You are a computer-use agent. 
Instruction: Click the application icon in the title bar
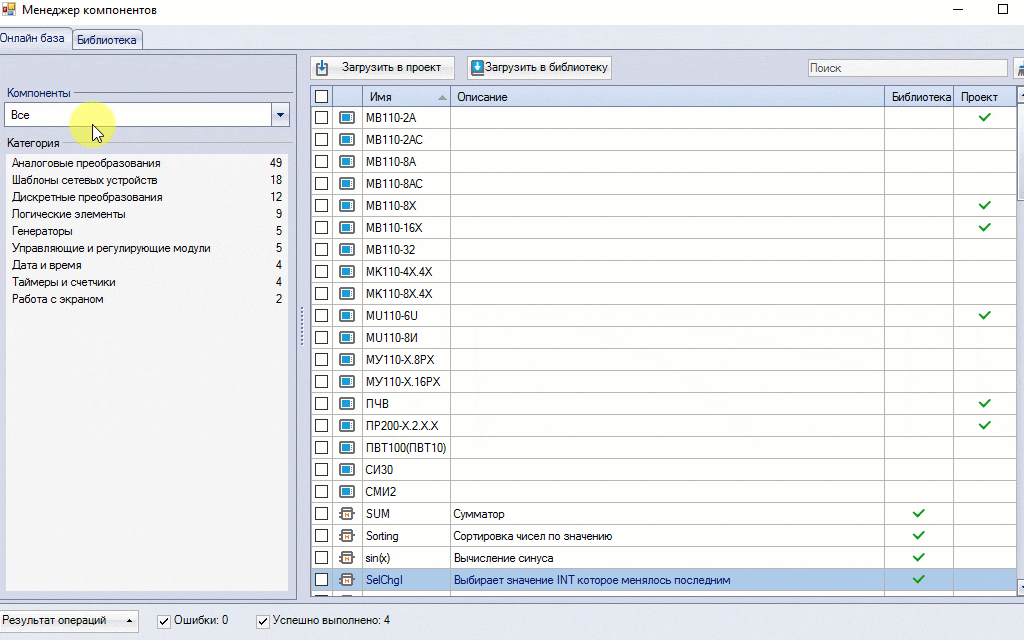(9, 10)
